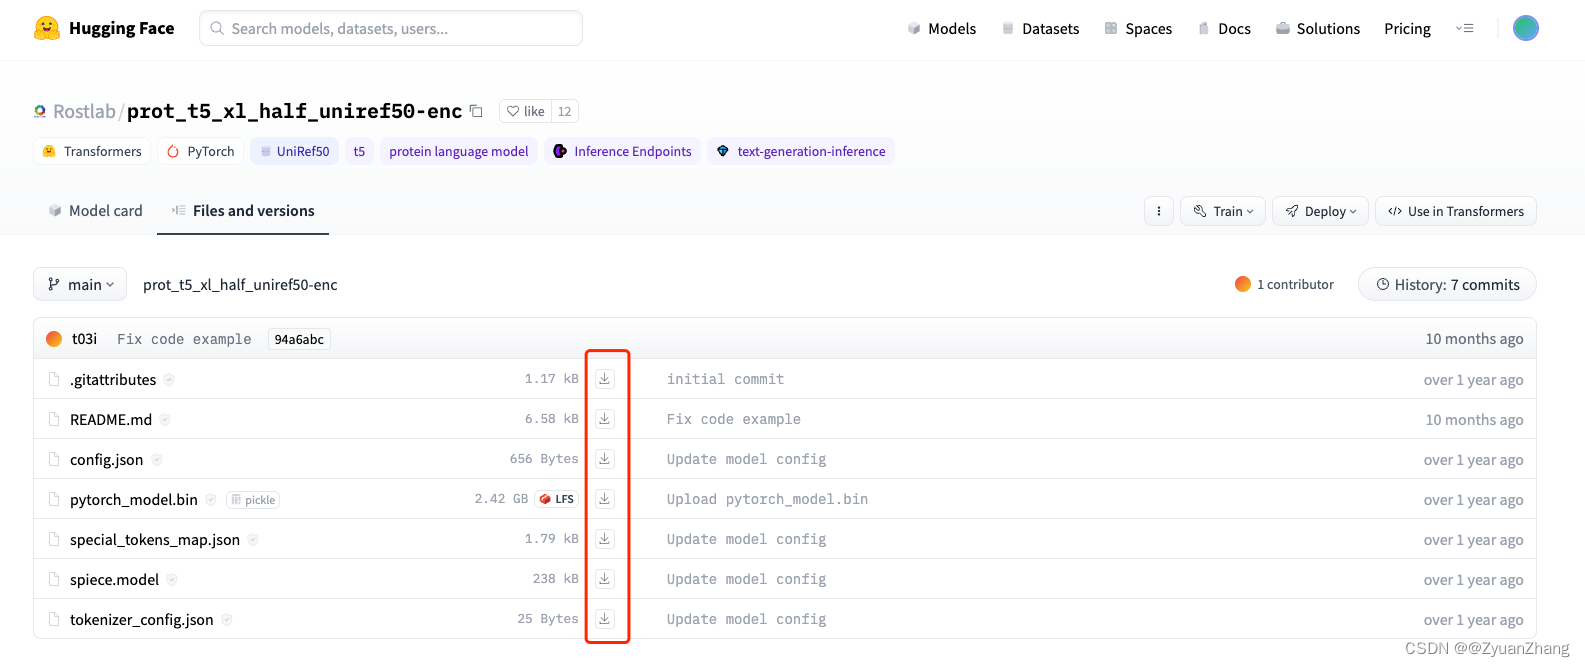Download the spiece.model file

click(x=605, y=579)
